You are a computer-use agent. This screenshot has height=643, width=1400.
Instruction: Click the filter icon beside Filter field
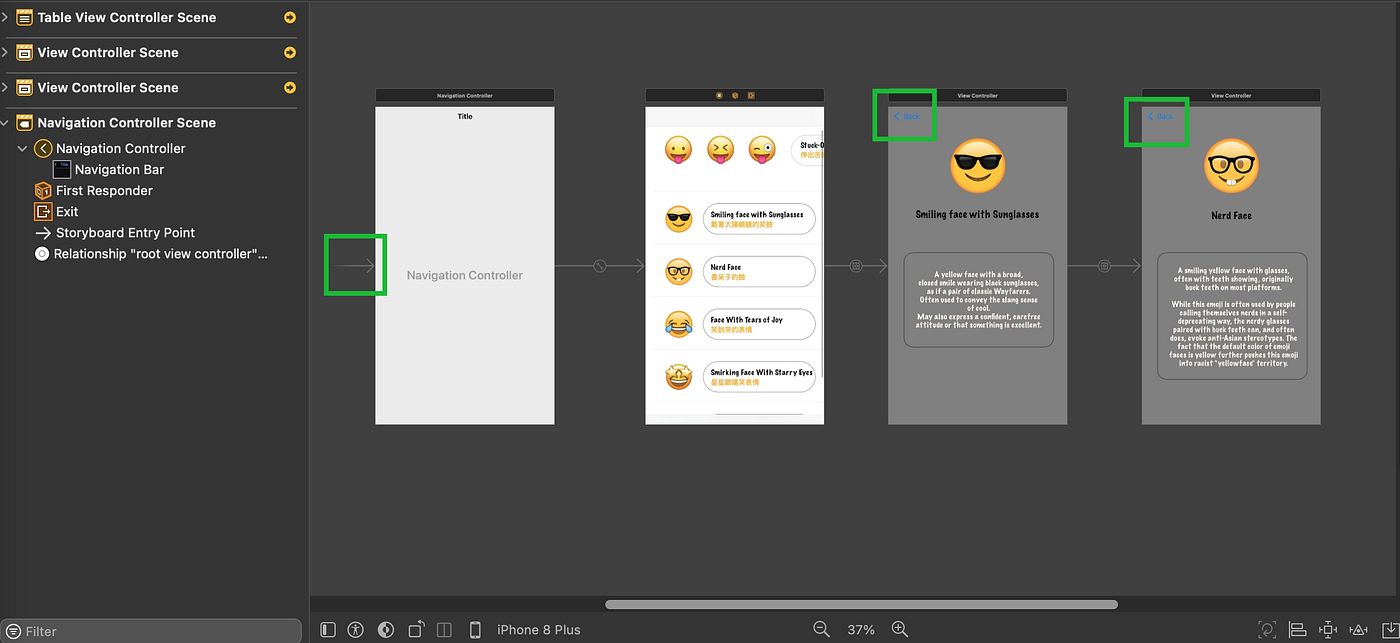point(13,631)
